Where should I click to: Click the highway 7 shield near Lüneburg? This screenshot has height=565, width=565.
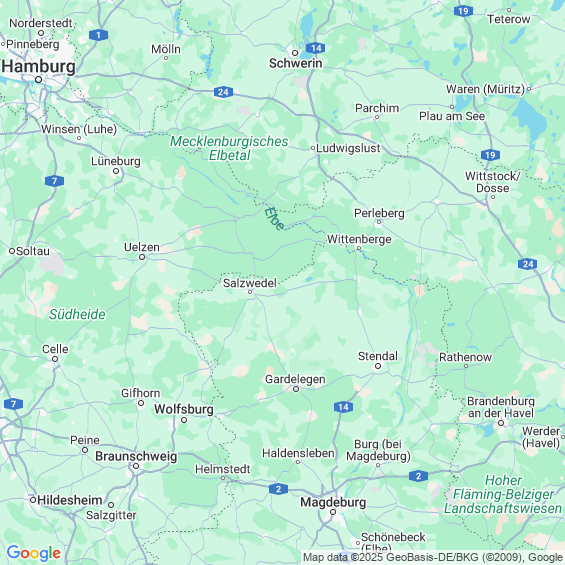pyautogui.click(x=54, y=181)
